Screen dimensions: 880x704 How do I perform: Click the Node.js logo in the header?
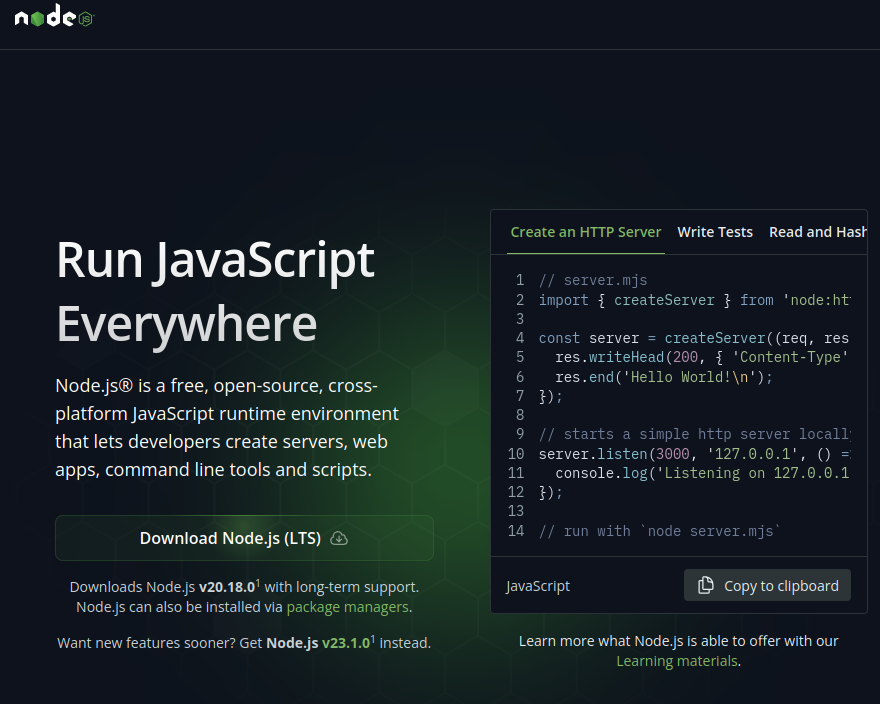click(x=54, y=17)
